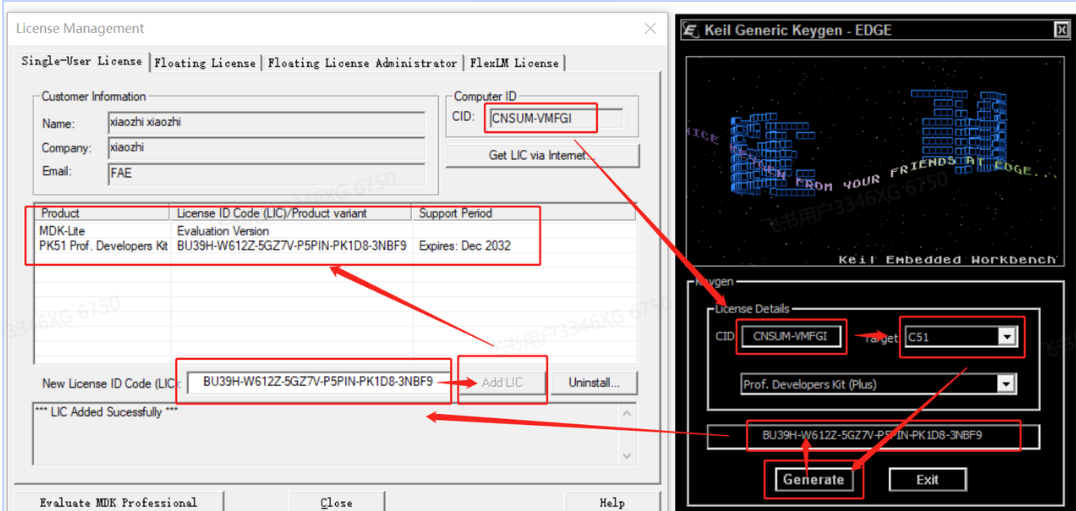Click the Get LIC via Internet button
The image size is (1076, 511).
coord(542,156)
